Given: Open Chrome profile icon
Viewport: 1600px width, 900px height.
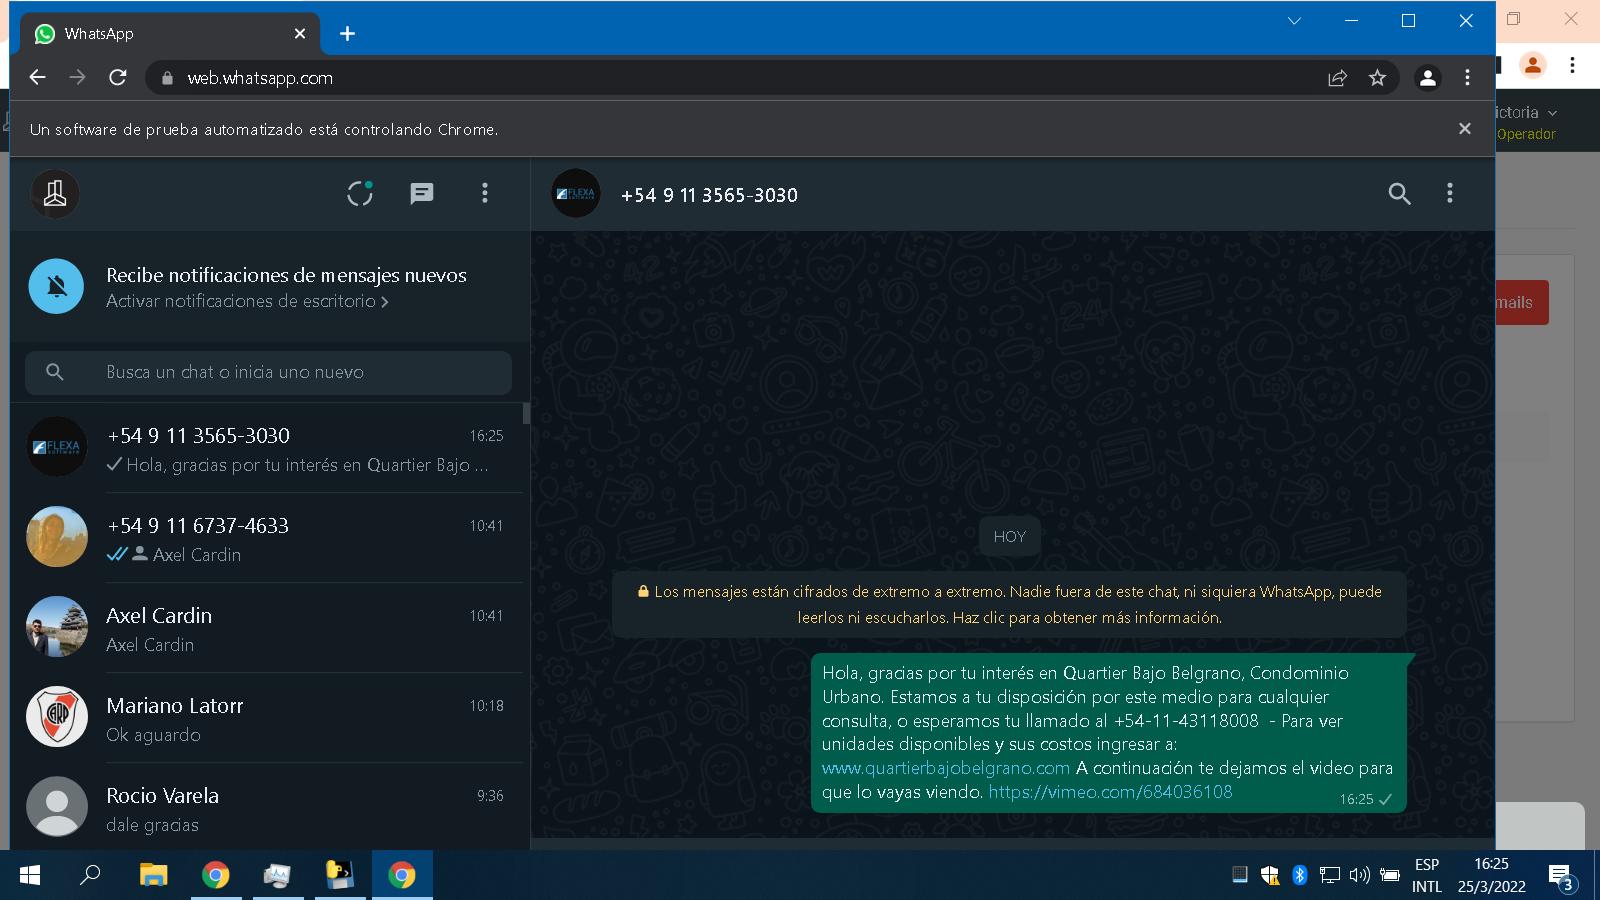Looking at the screenshot, I should 1428,78.
